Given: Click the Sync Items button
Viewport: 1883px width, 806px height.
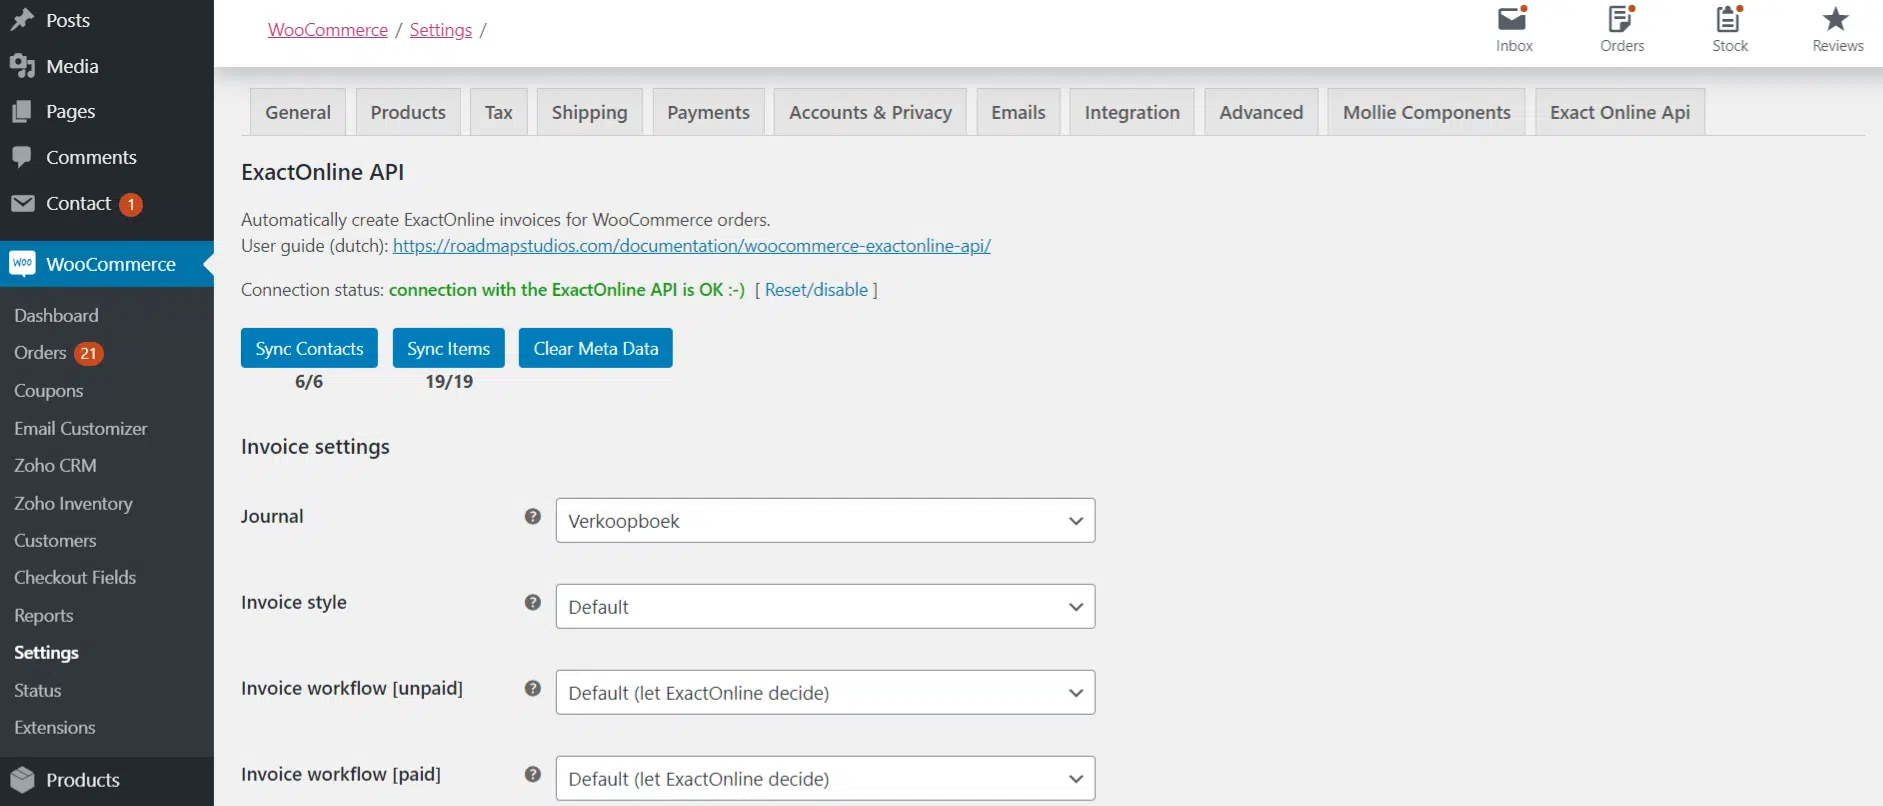Looking at the screenshot, I should 448,348.
